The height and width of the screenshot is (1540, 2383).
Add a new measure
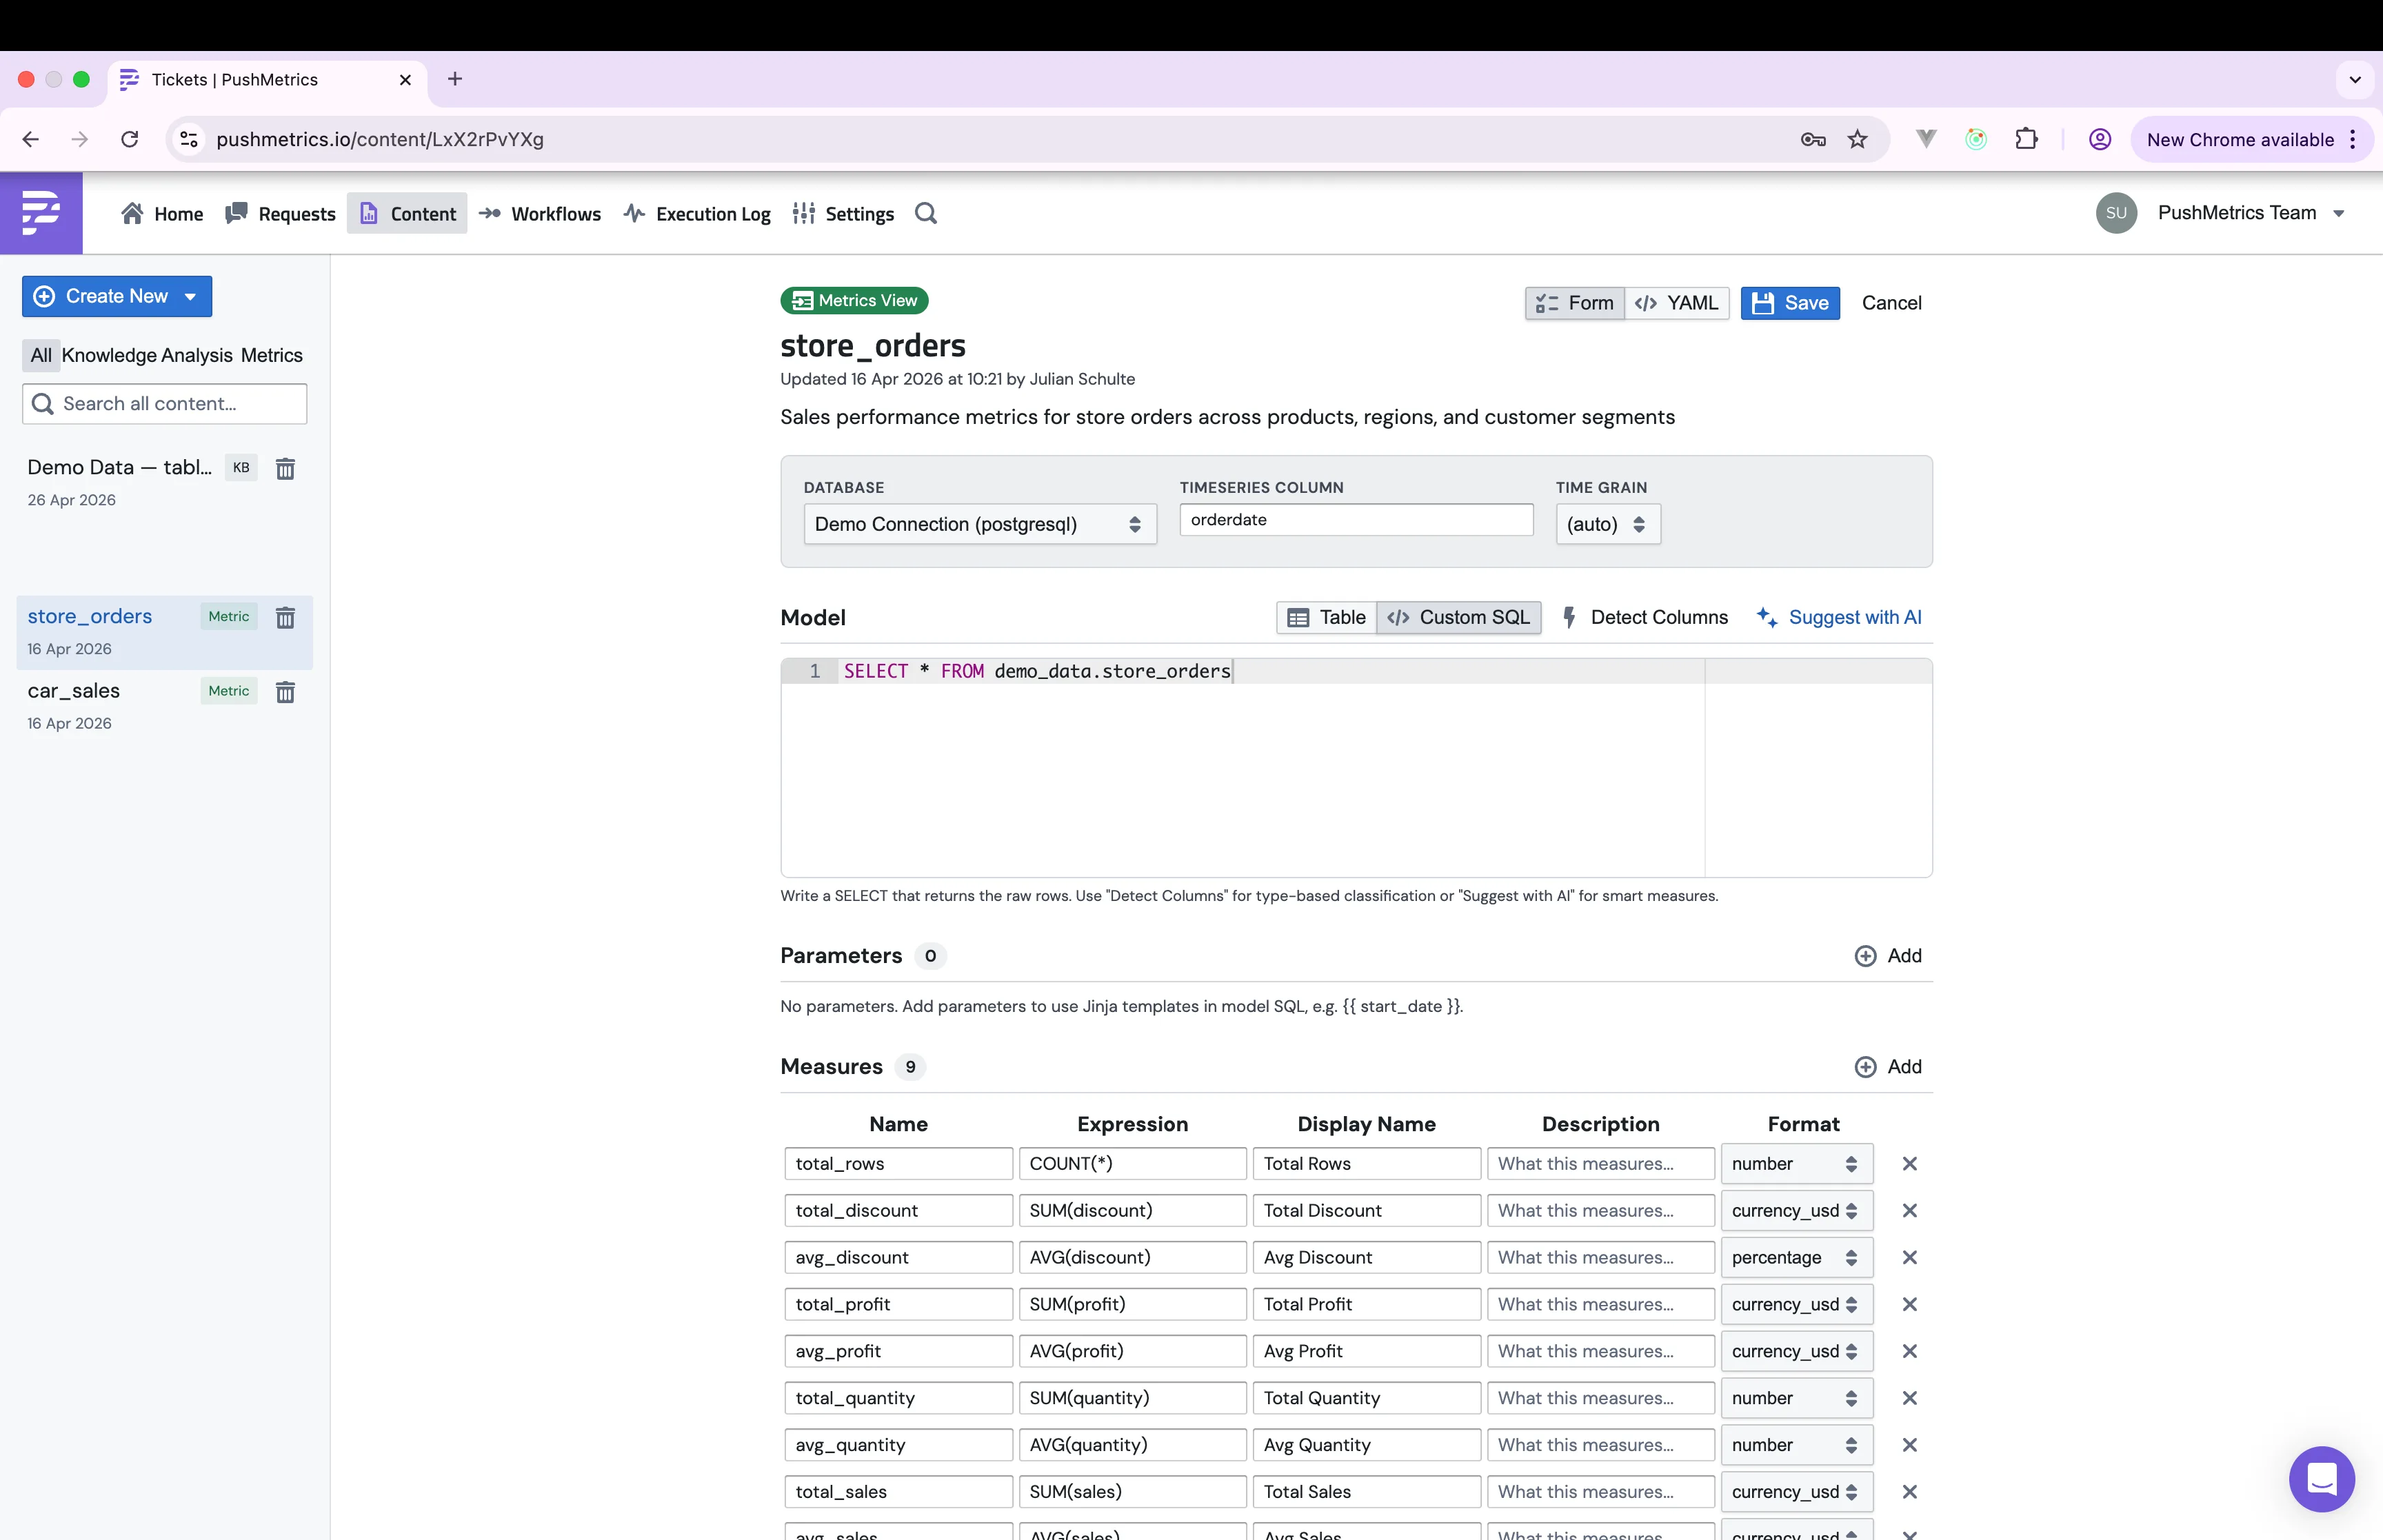click(x=1888, y=1067)
